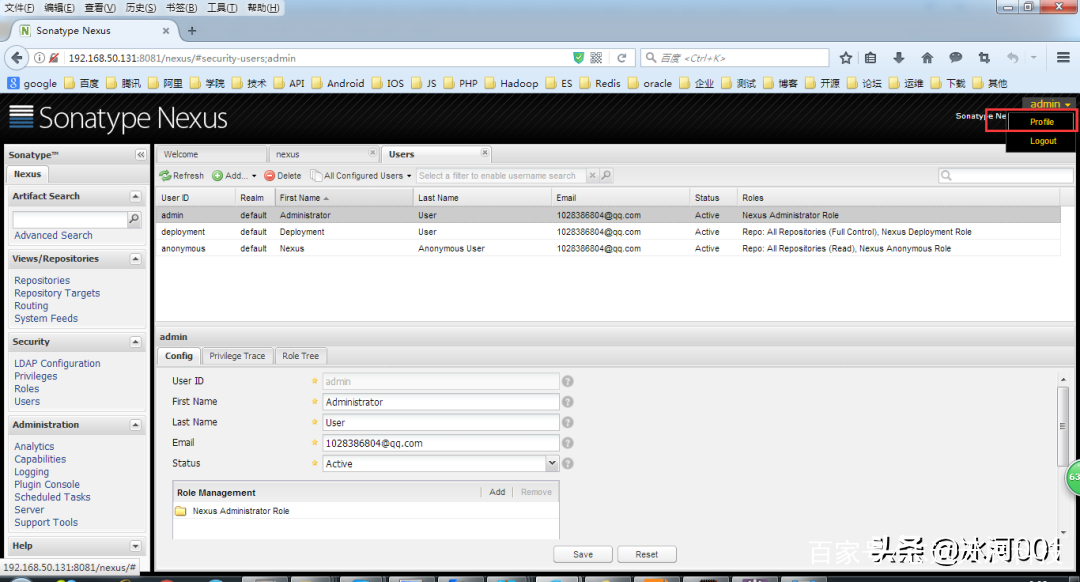Click the Email input field

tap(441, 443)
